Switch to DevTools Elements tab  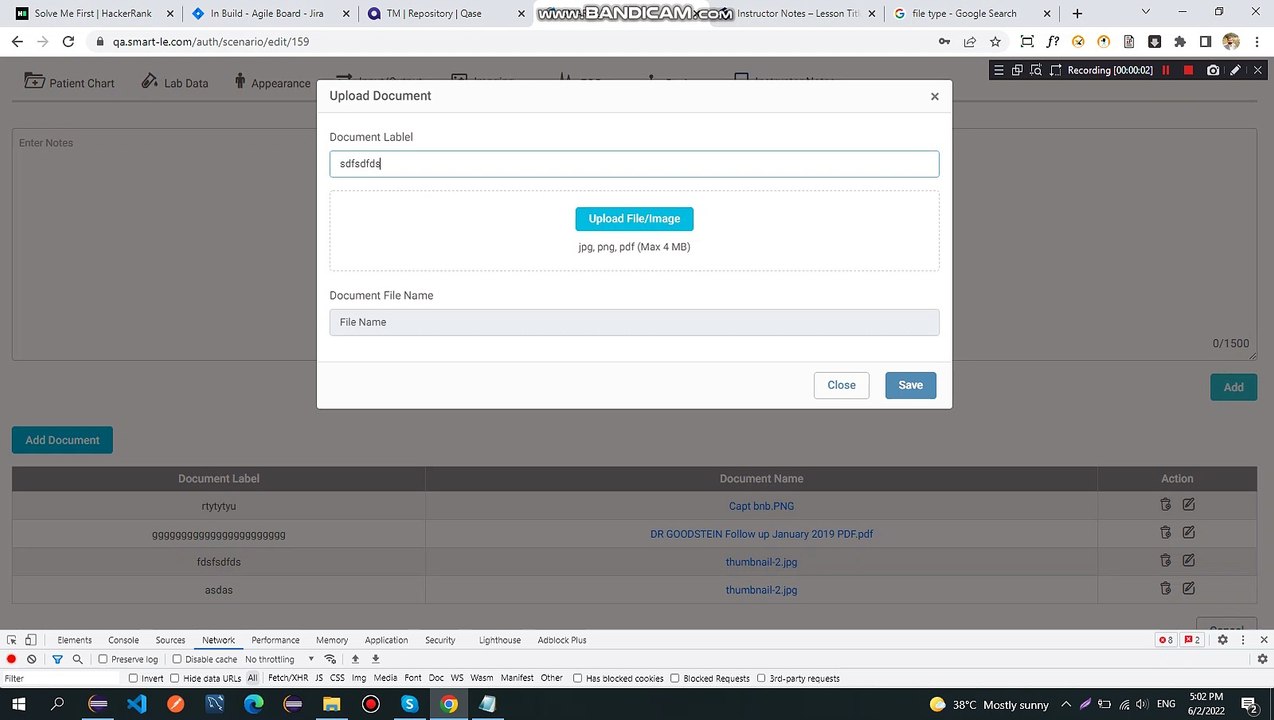(74, 640)
